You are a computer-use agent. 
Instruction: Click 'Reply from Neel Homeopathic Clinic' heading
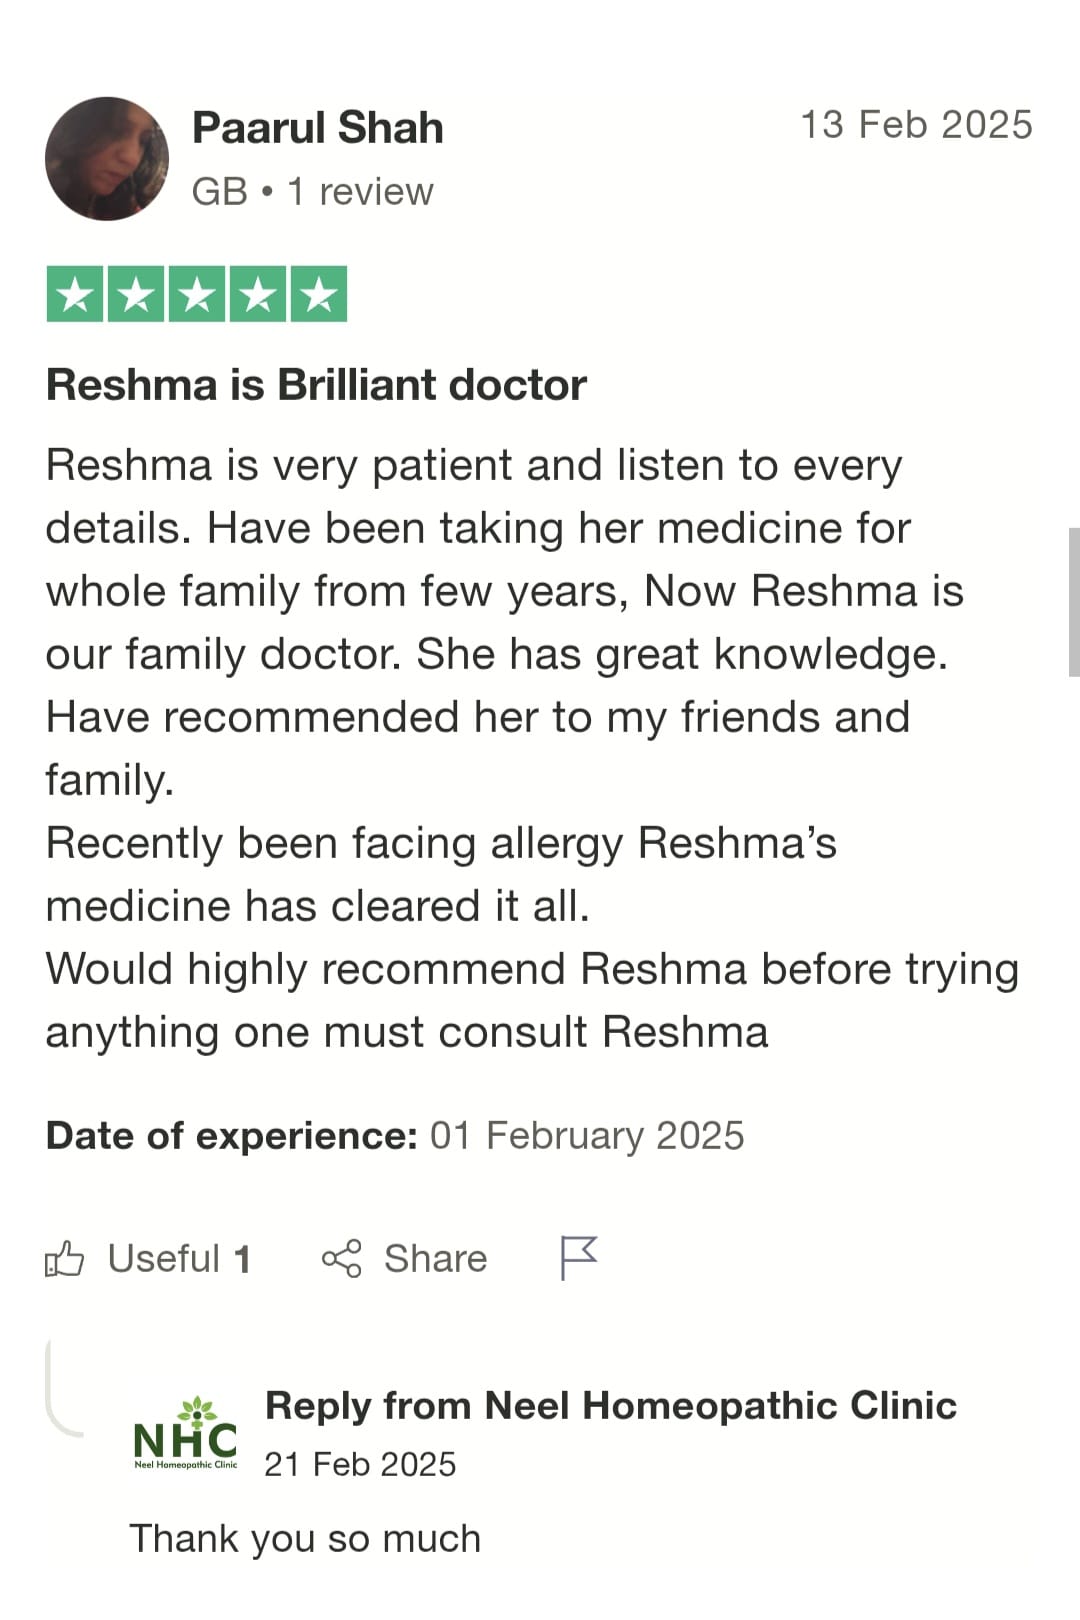coord(611,1406)
